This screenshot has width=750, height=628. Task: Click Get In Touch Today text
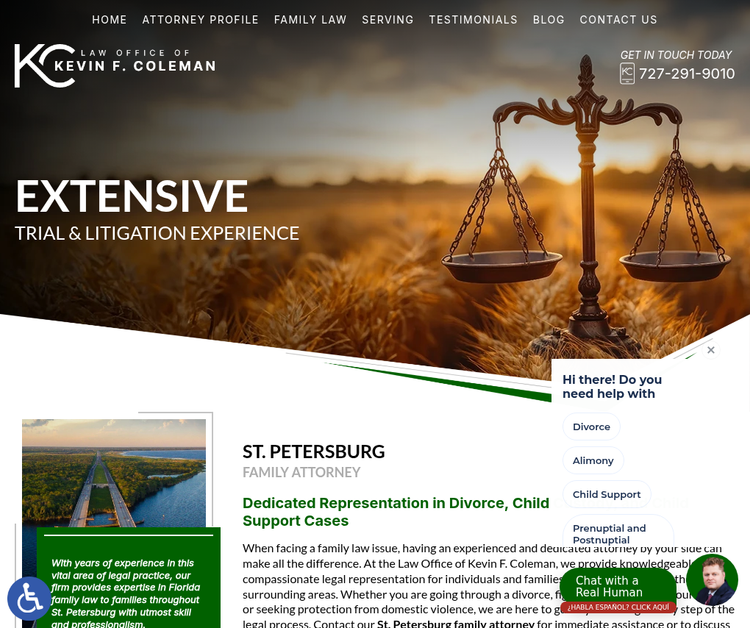676,55
